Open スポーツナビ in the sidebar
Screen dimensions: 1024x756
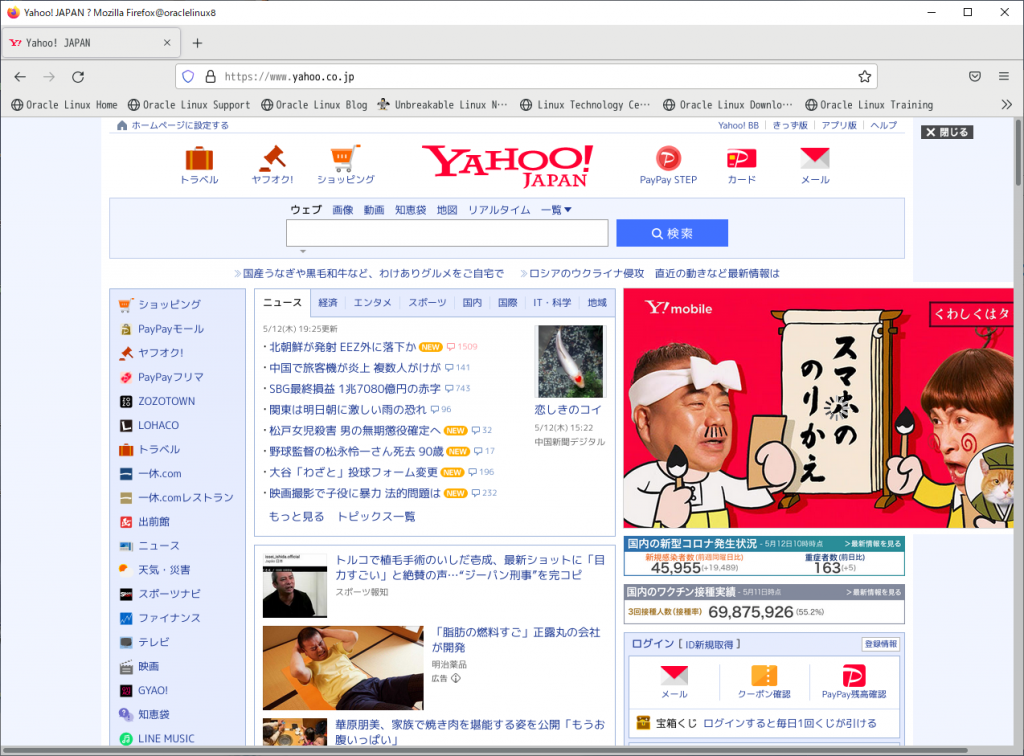pyautogui.click(x=169, y=594)
